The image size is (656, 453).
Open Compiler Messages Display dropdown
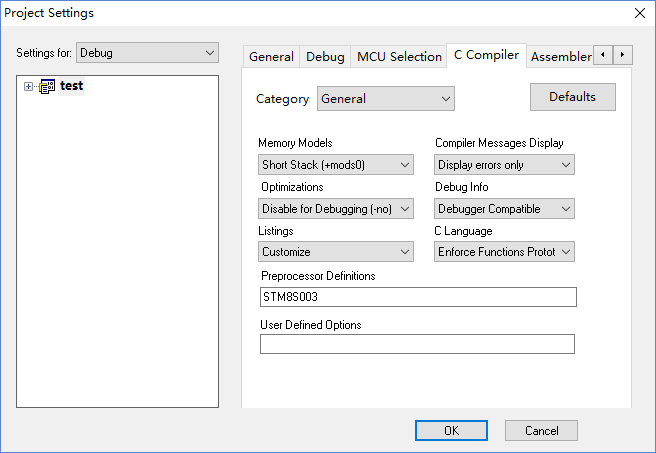(504, 165)
